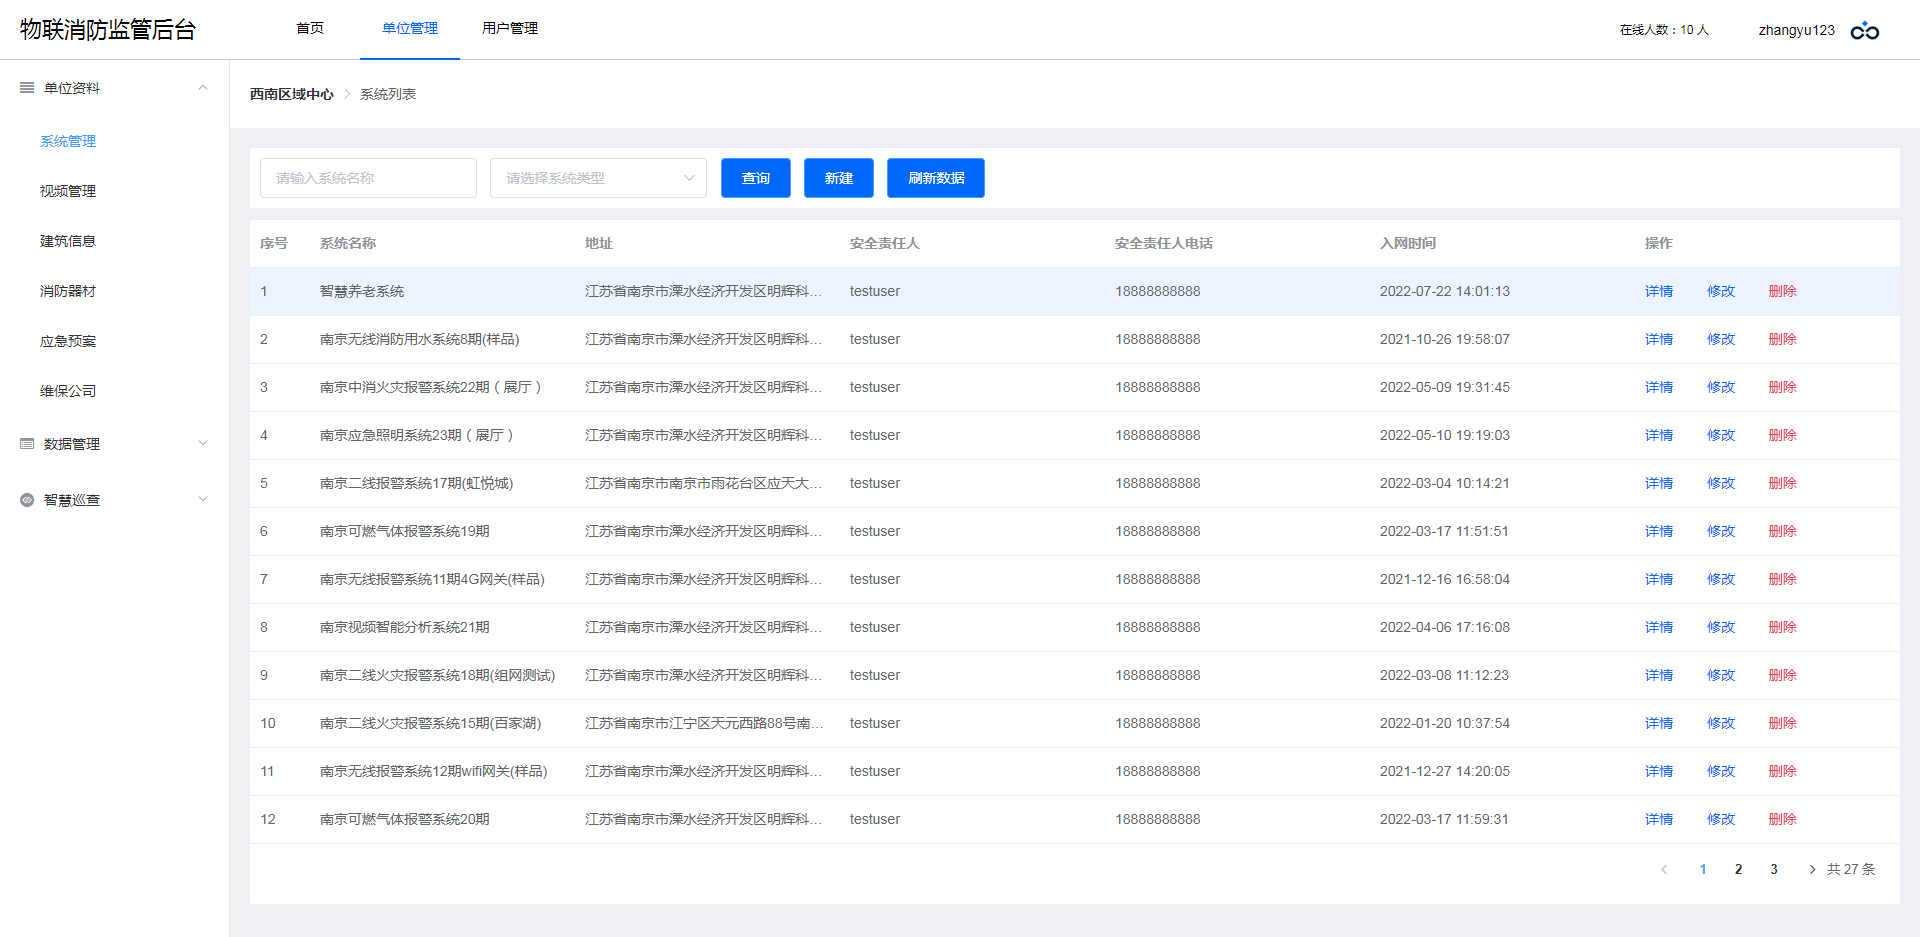The image size is (1920, 937).
Task: Expand the 智慧巡查 menu chevron
Action: [203, 500]
